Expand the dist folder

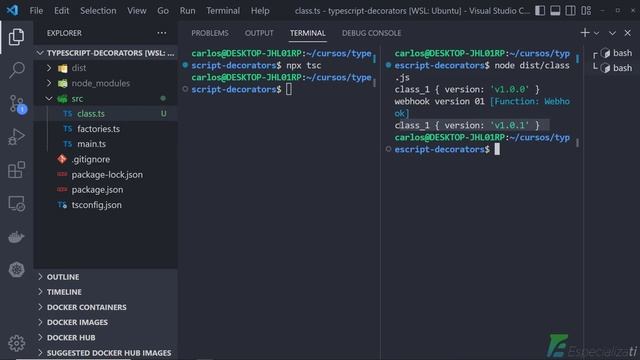click(x=105, y=68)
